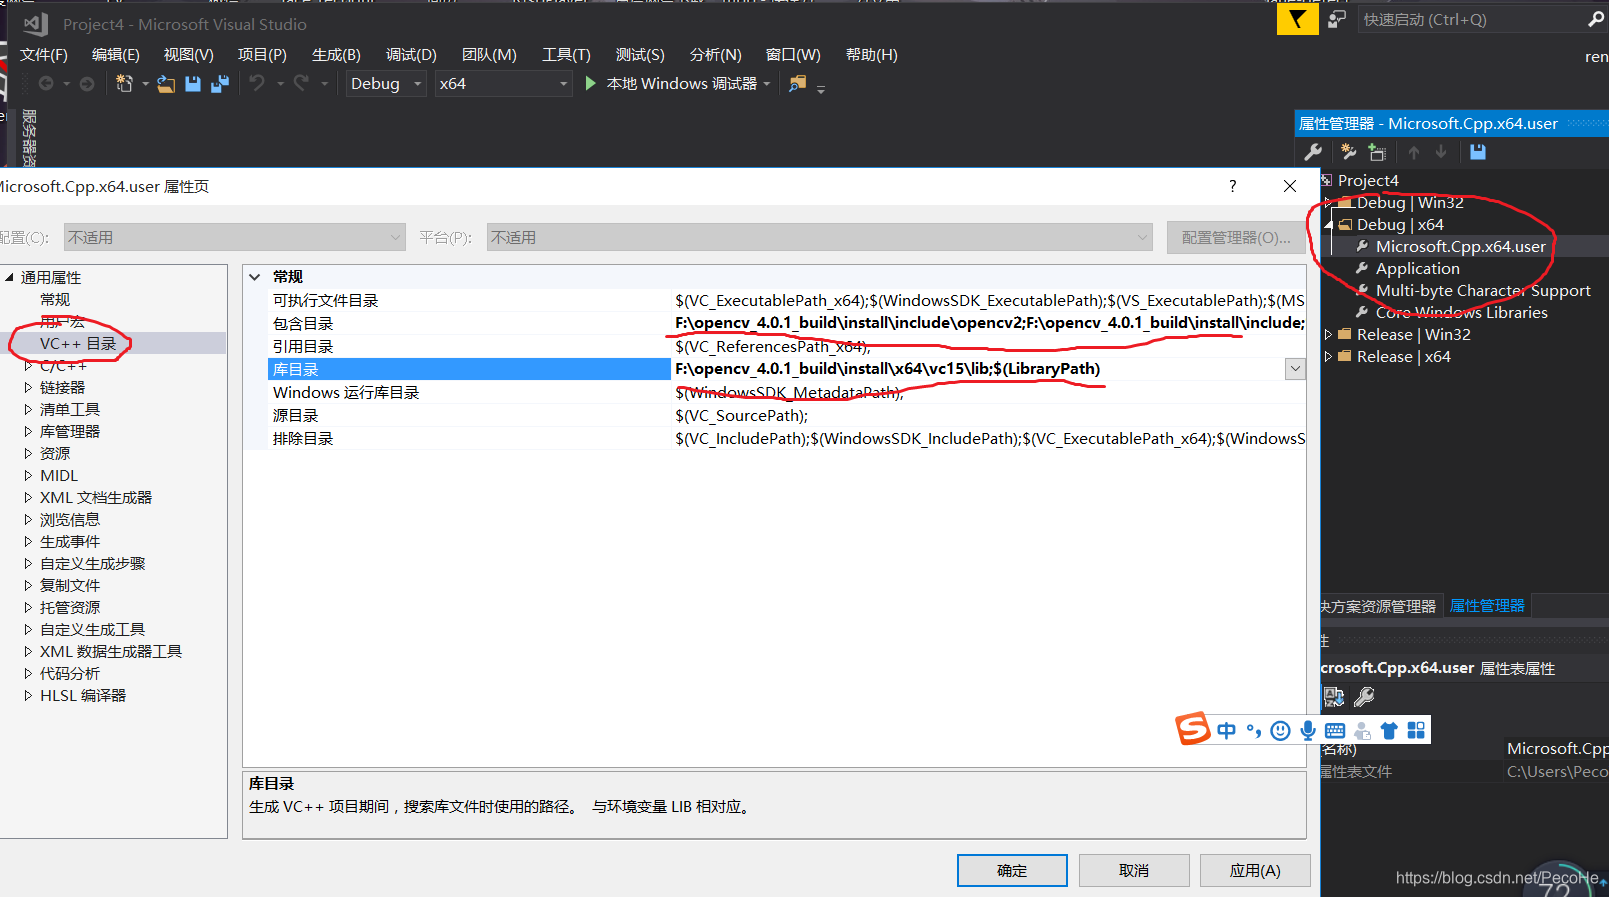Open the 项目(P) menu
The width and height of the screenshot is (1609, 897).
click(x=262, y=55)
